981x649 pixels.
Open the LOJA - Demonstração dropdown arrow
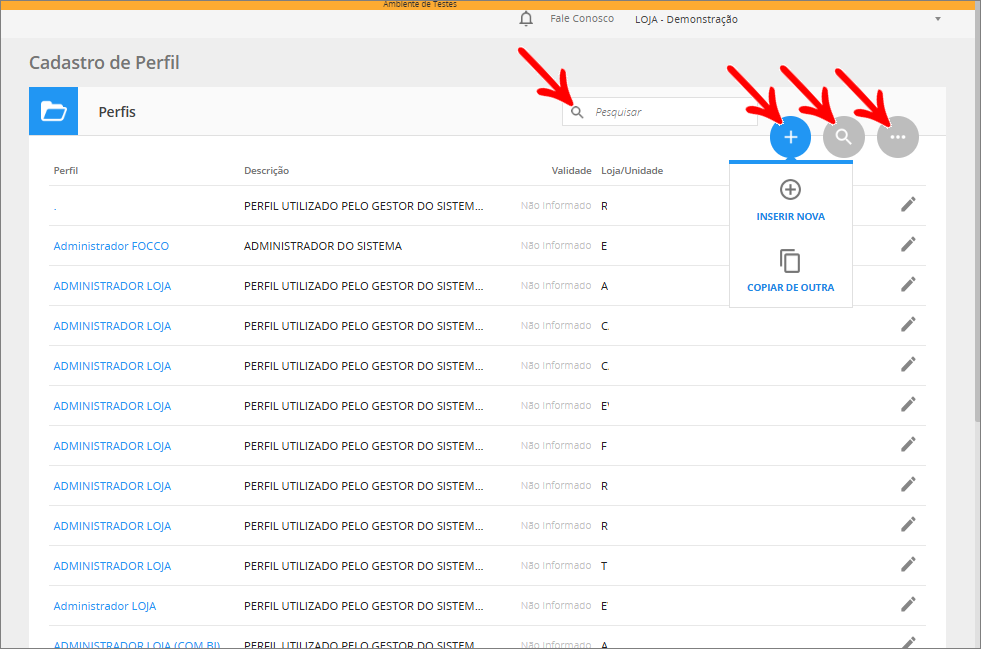tap(937, 19)
